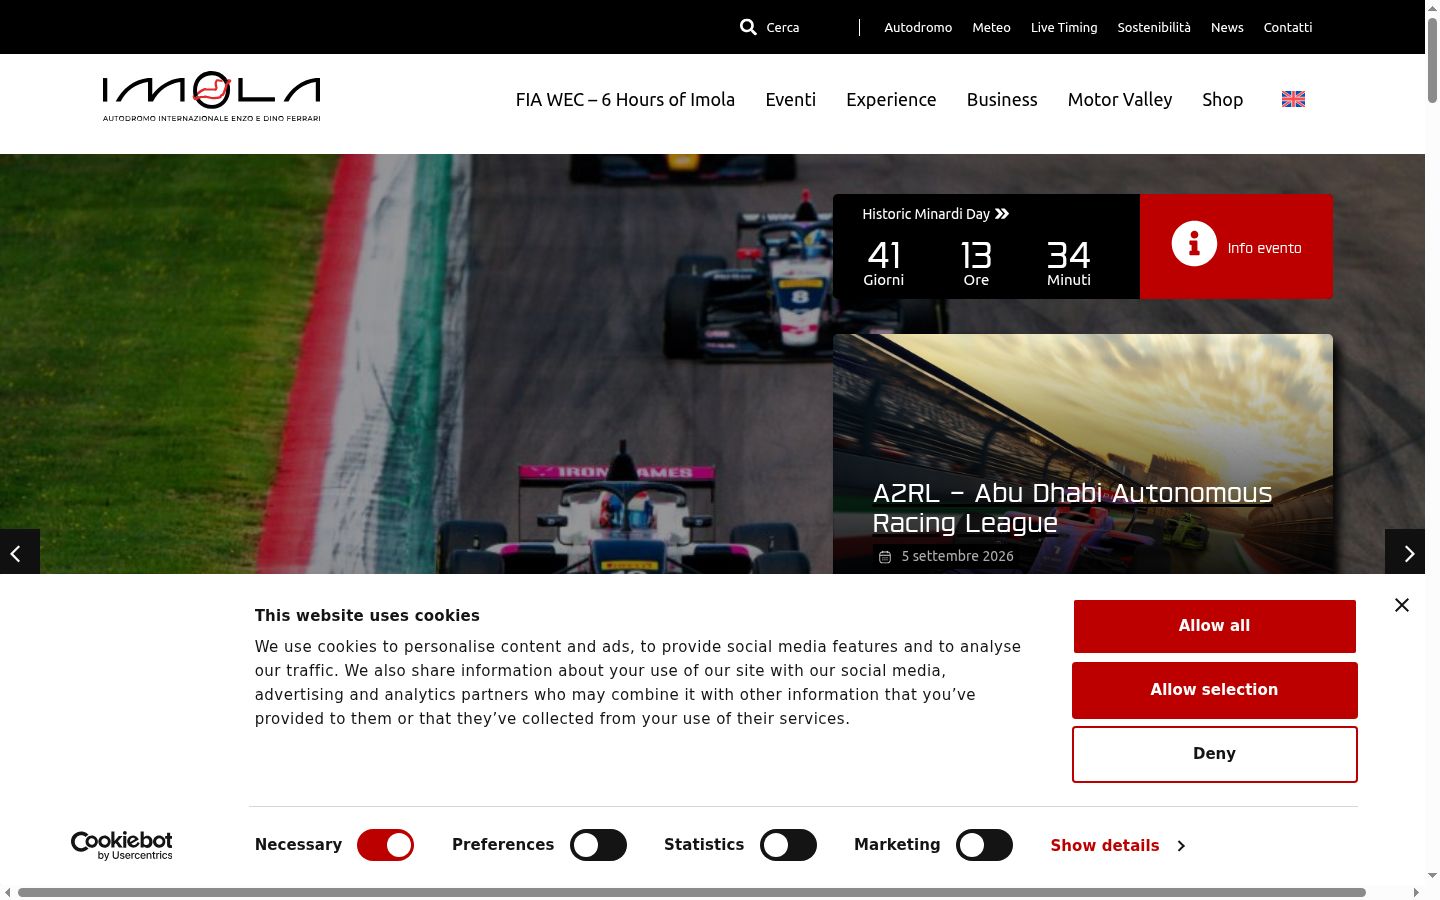Click the search magnifier icon
This screenshot has width=1440, height=900.
pyautogui.click(x=748, y=27)
